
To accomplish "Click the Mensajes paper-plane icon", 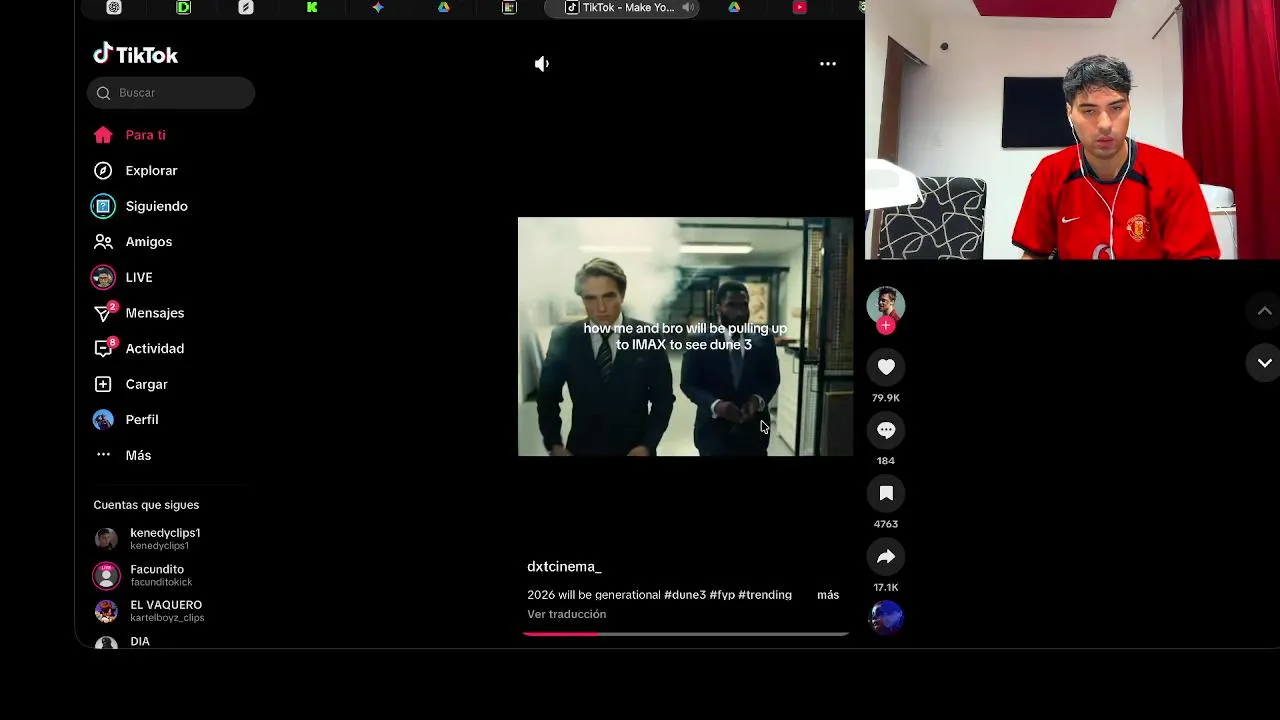I will coord(103,314).
